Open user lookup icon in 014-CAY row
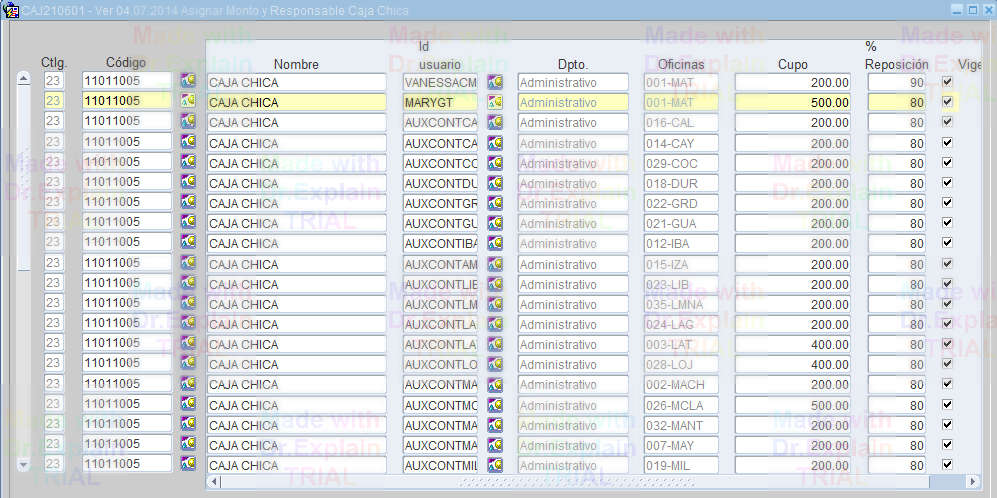Screen dimensions: 997x498 495,142
